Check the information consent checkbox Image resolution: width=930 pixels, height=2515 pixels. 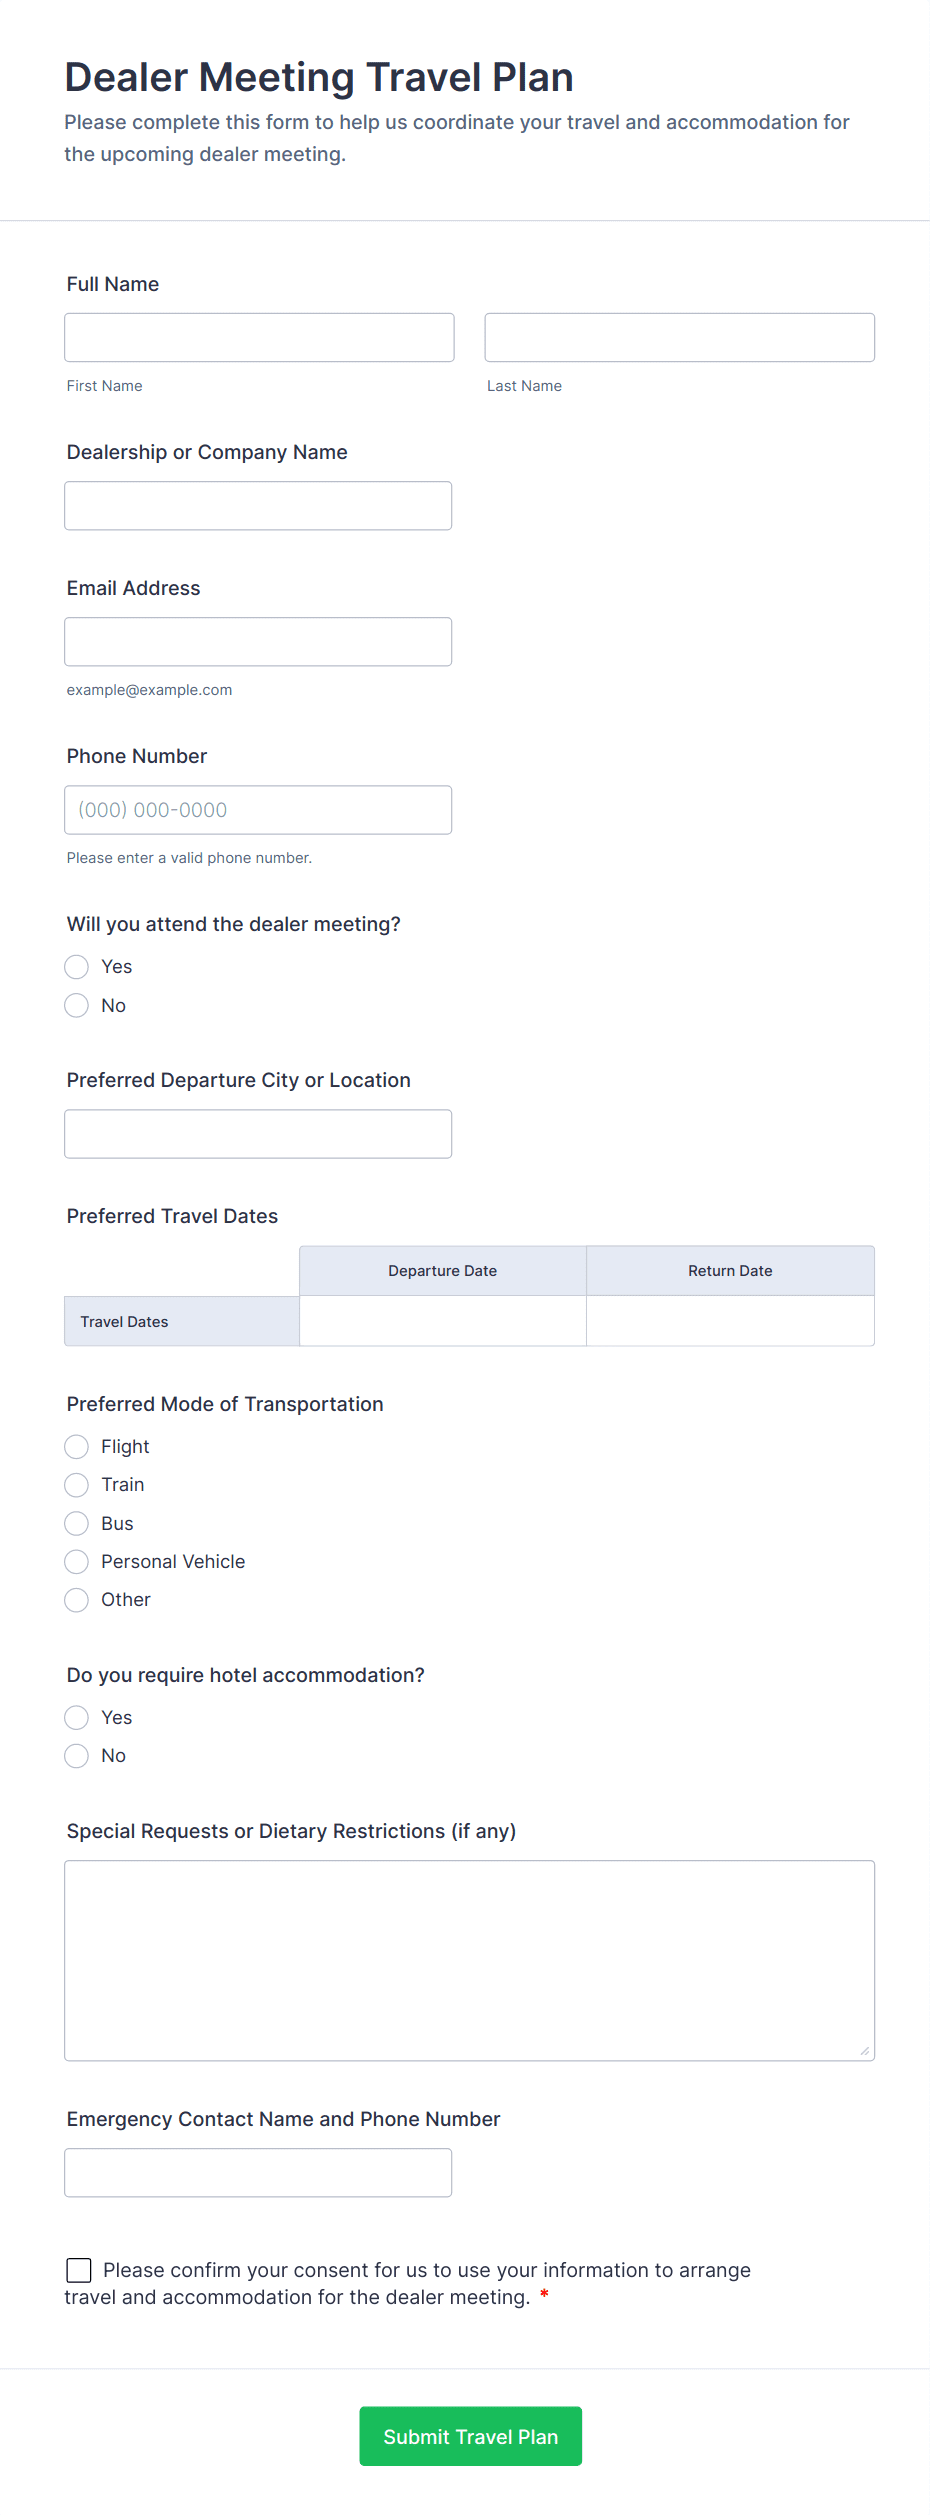pos(79,2270)
